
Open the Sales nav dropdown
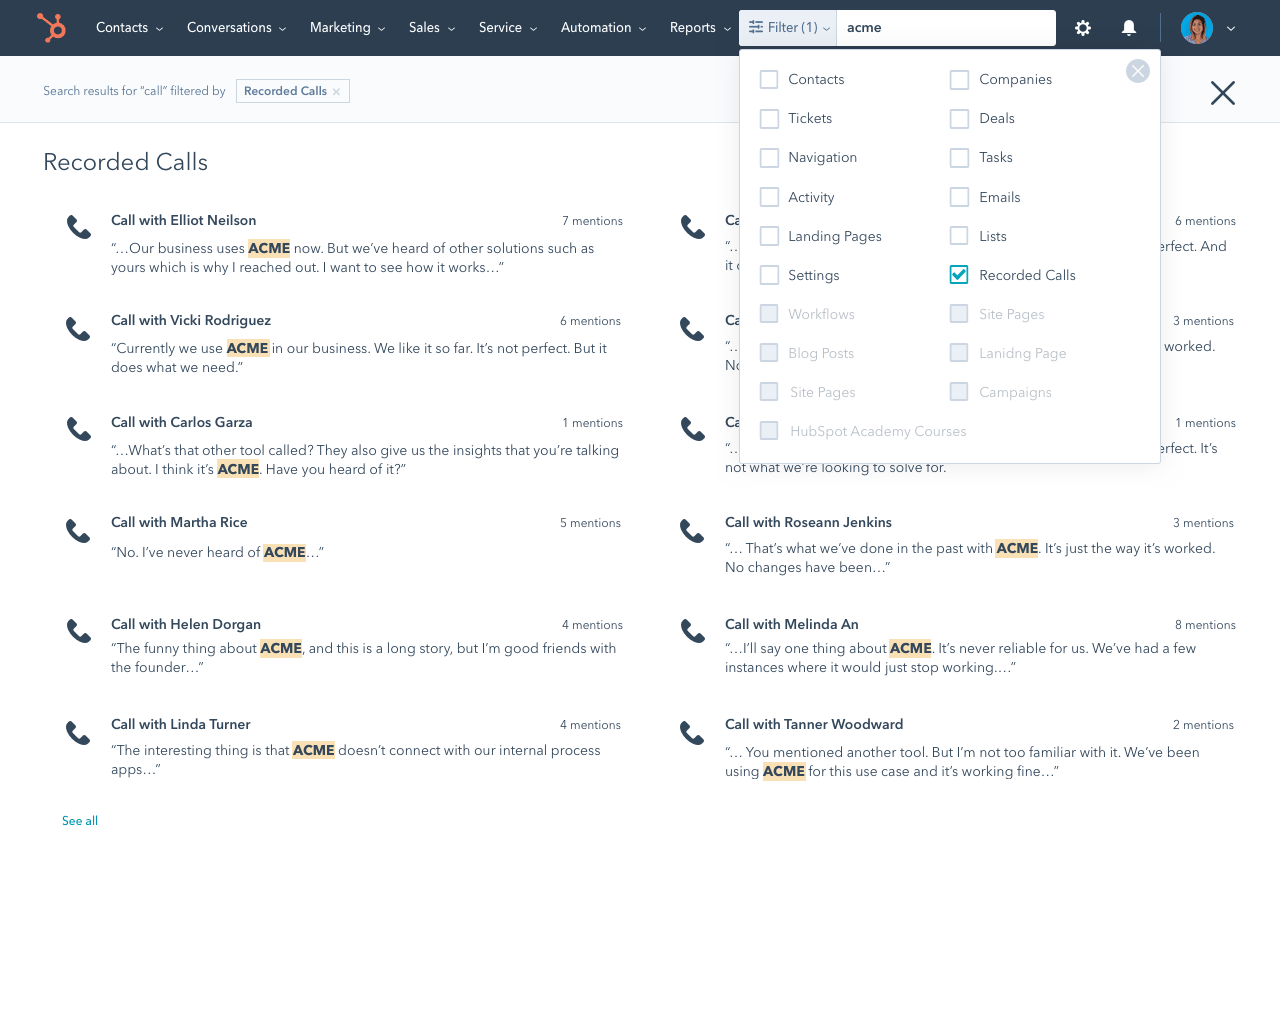(432, 28)
